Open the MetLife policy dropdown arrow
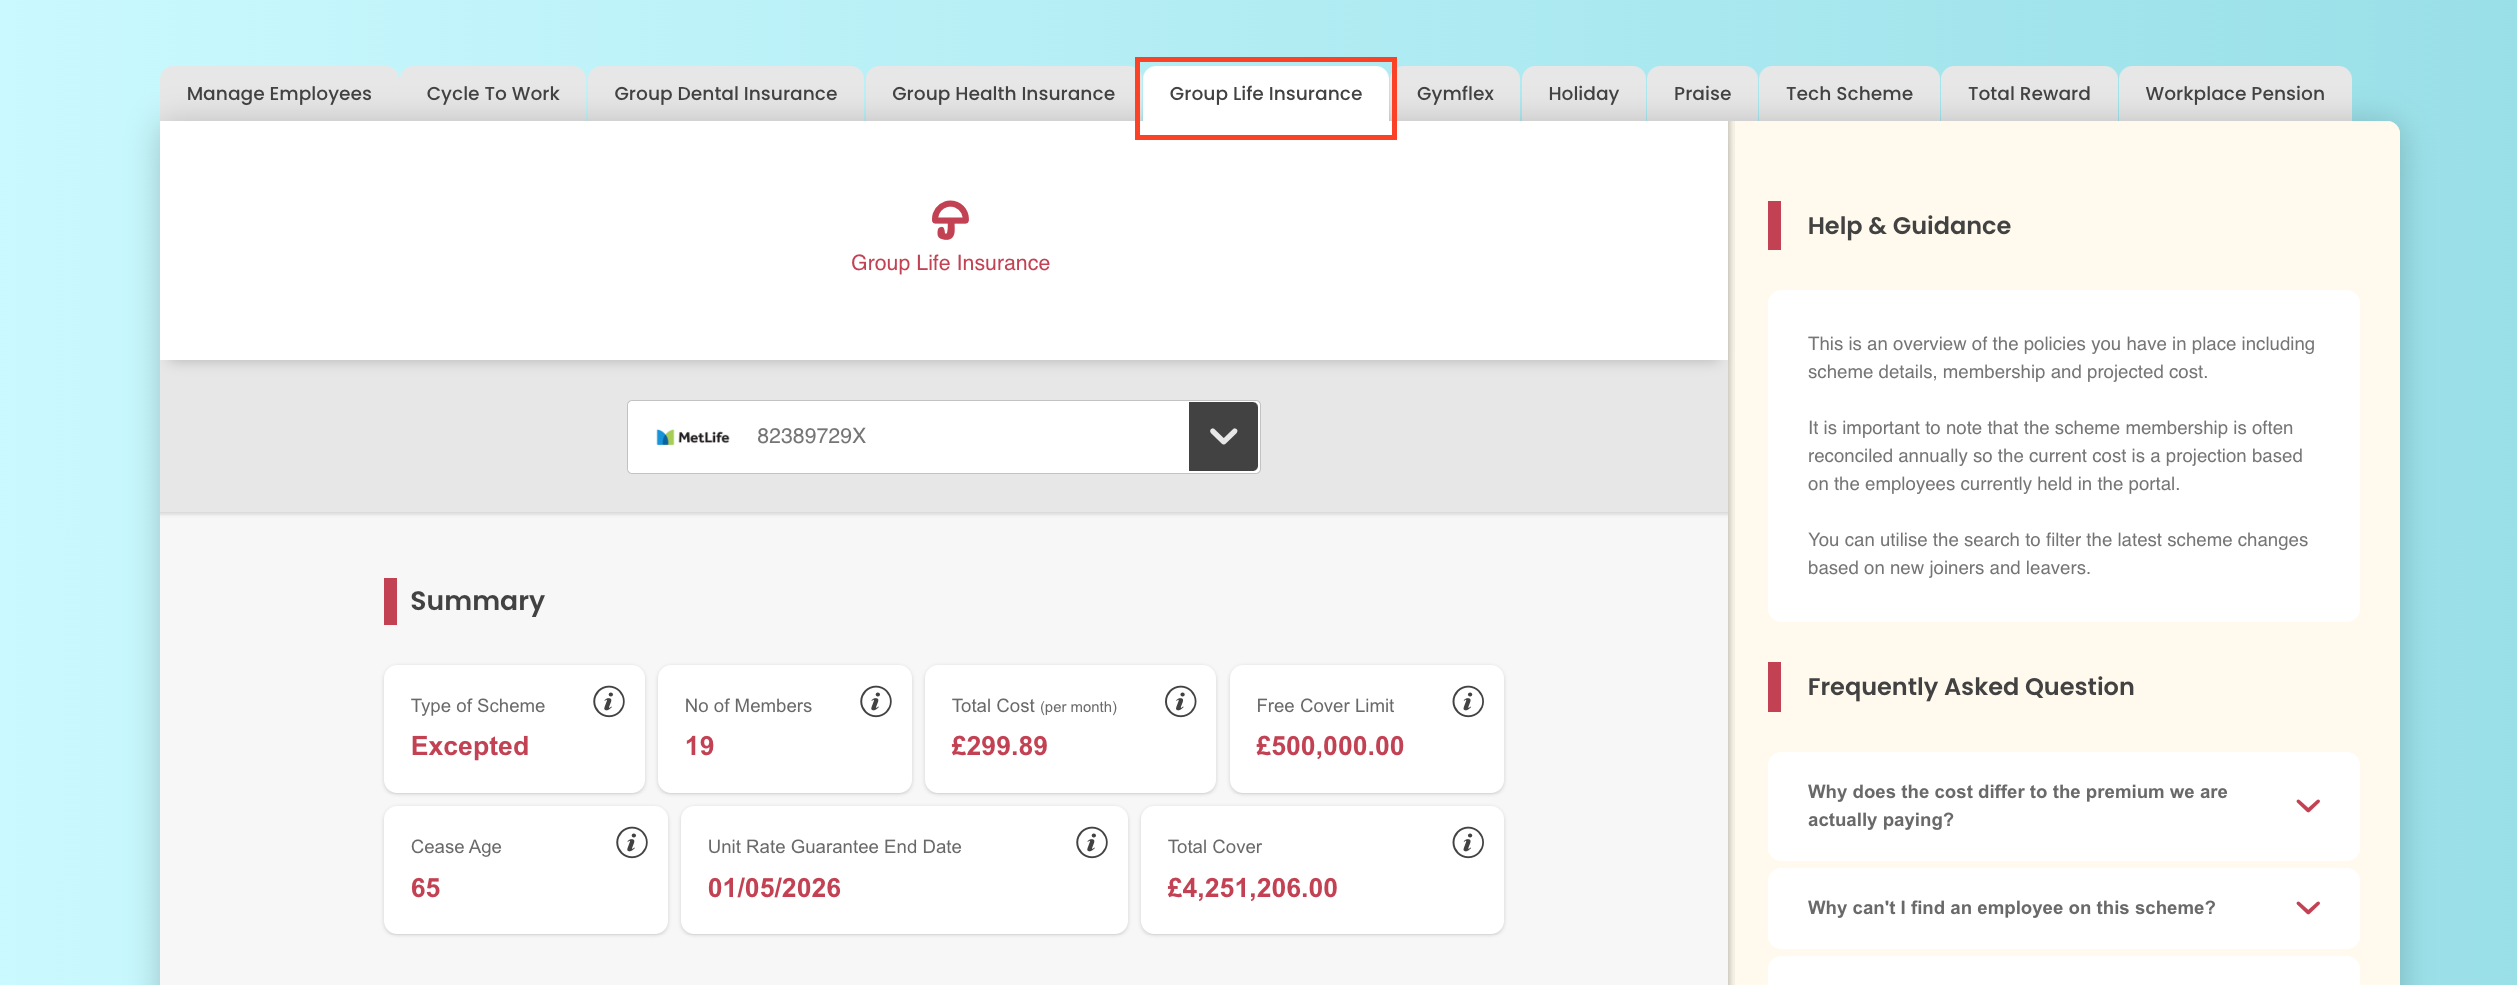This screenshot has width=2517, height=985. [1223, 436]
